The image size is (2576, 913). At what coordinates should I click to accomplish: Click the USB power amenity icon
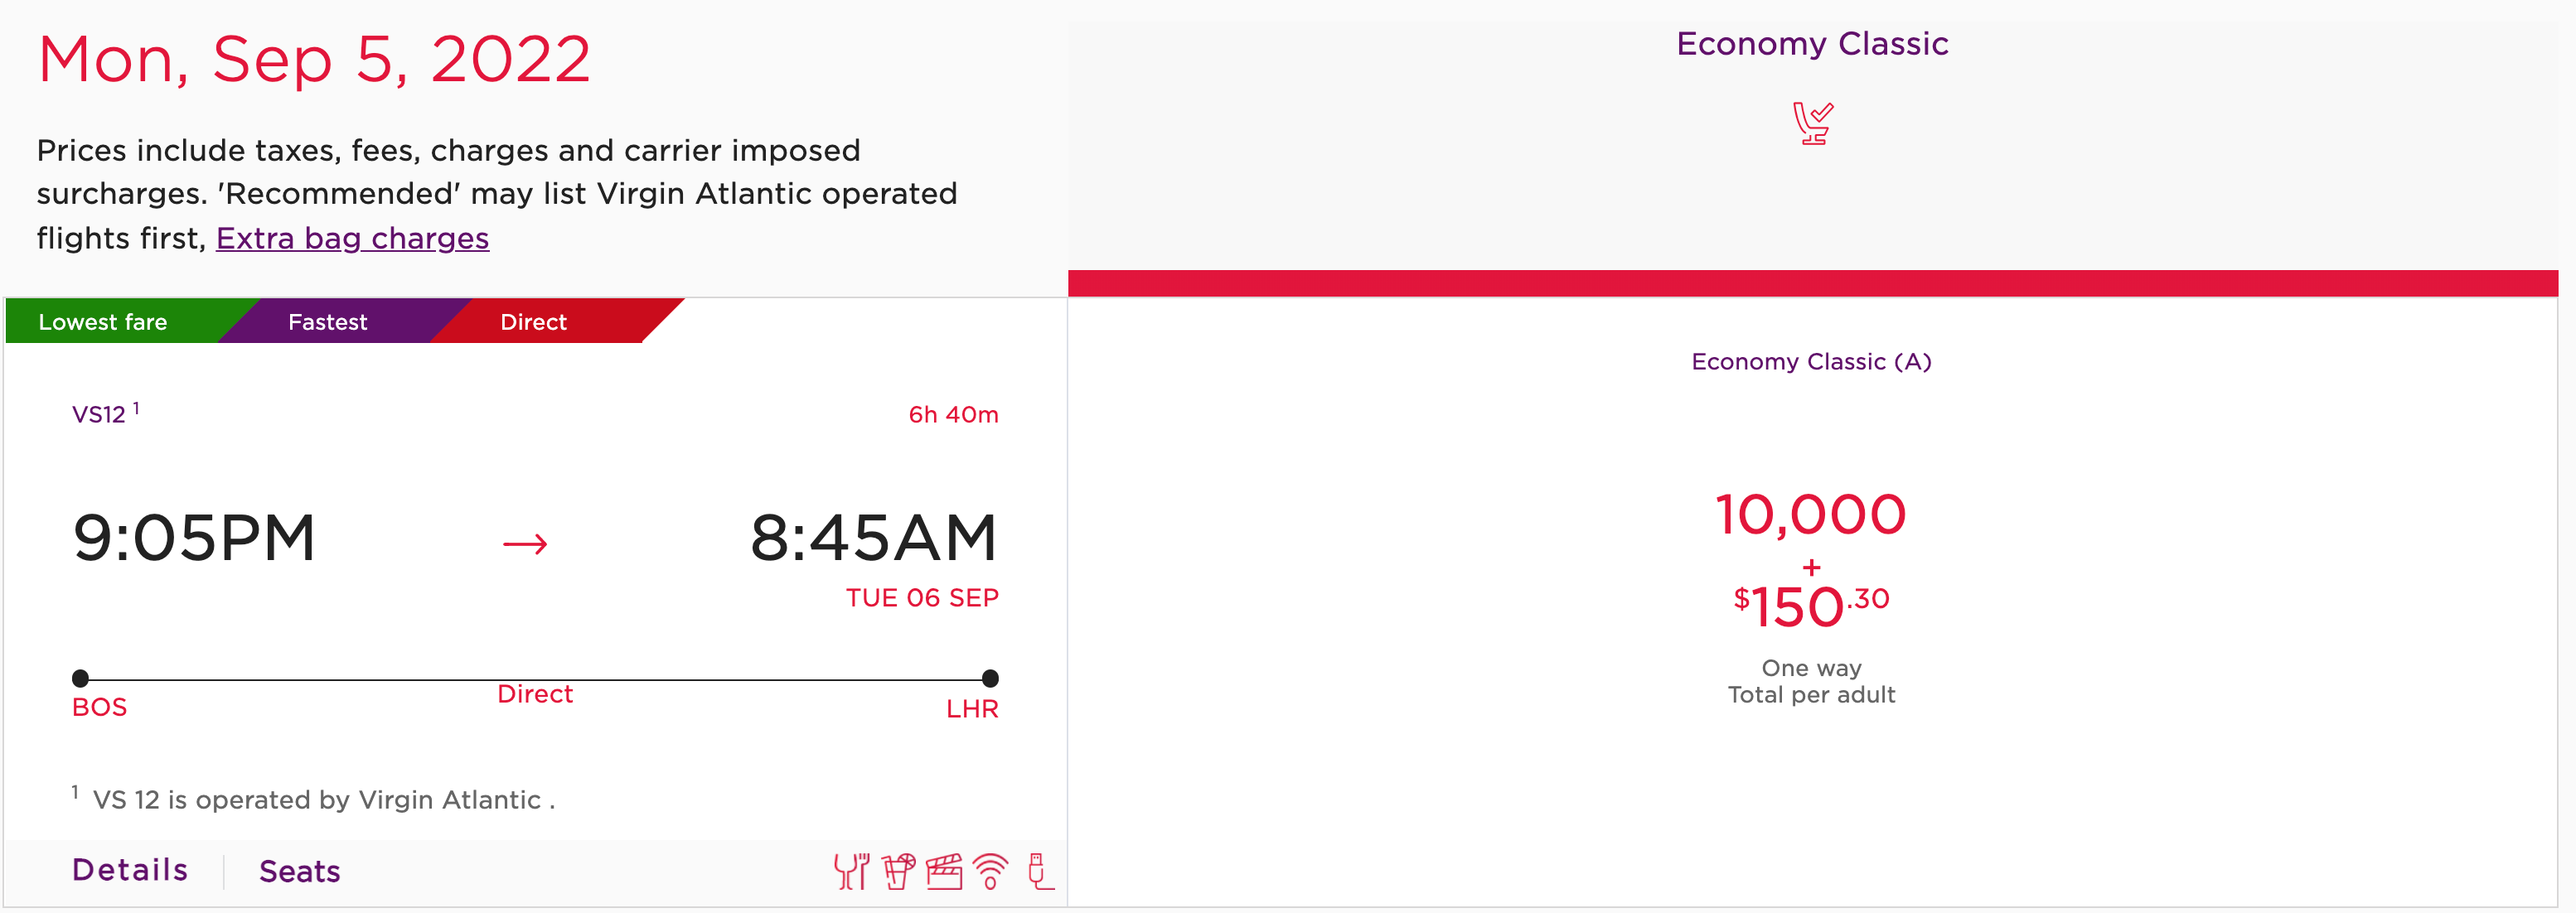(1040, 871)
